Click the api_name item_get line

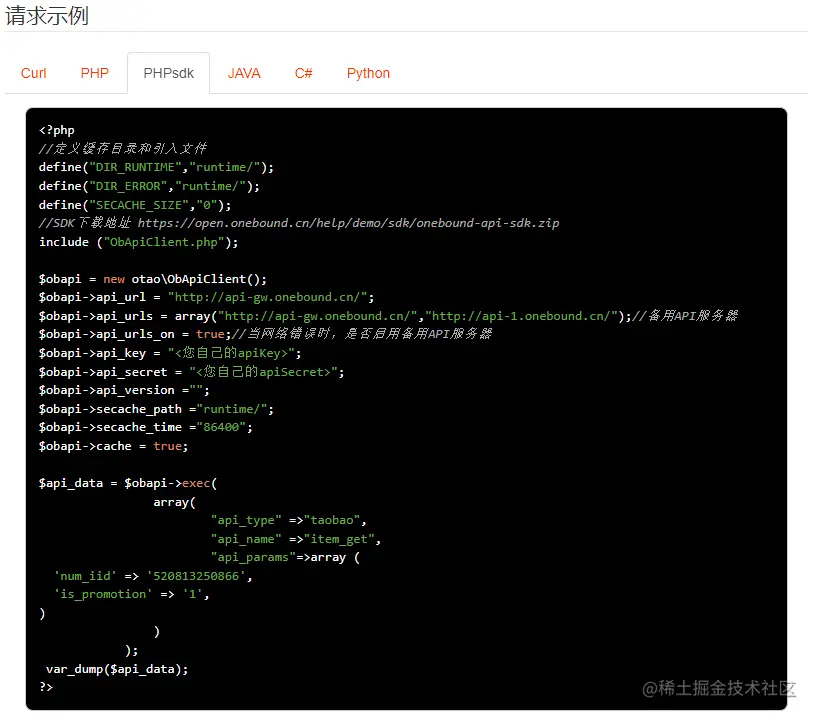coord(296,539)
